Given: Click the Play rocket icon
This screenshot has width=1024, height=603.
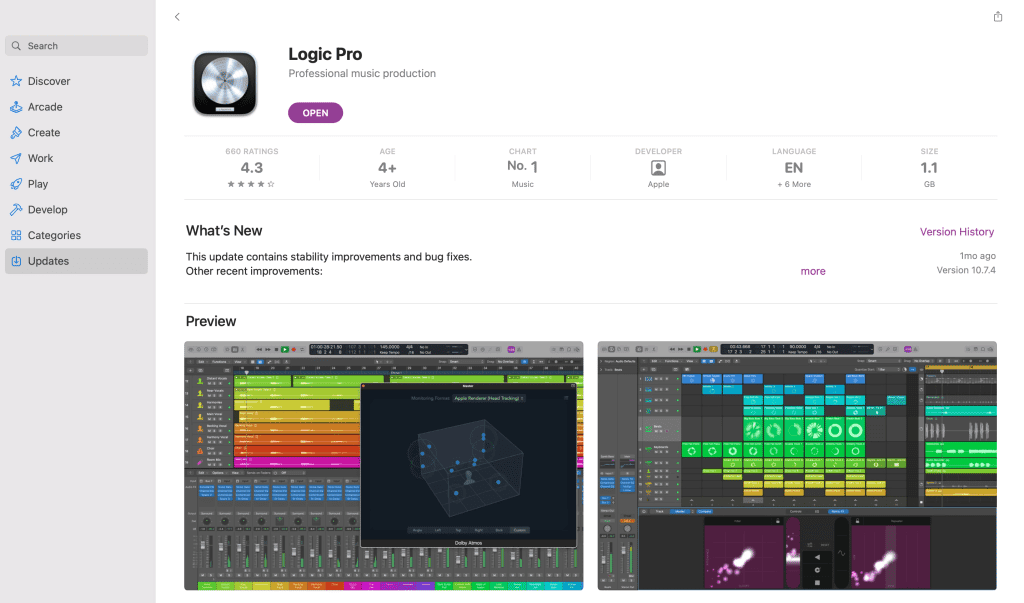Looking at the screenshot, I should pos(16,184).
